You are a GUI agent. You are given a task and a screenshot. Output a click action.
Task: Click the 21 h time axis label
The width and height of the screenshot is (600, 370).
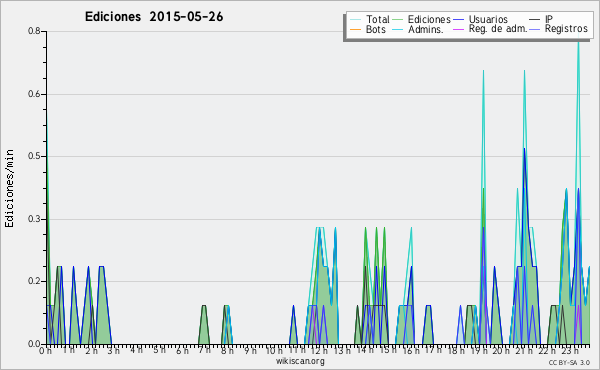pos(524,351)
